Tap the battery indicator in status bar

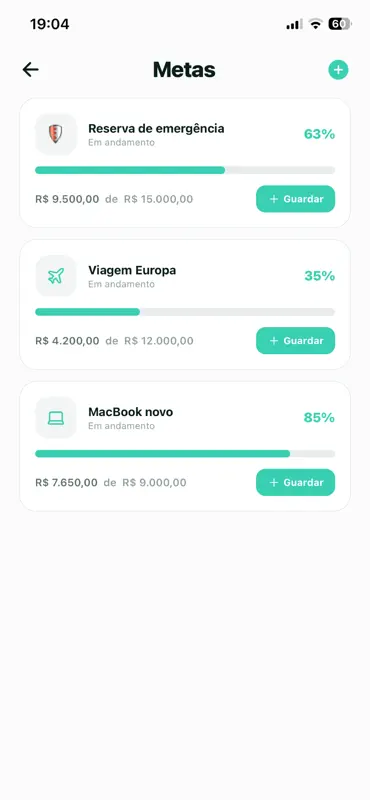tap(340, 24)
